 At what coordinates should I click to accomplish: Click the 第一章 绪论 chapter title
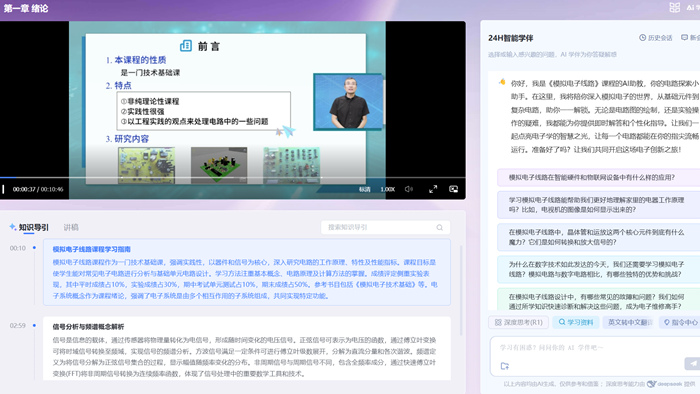26,8
